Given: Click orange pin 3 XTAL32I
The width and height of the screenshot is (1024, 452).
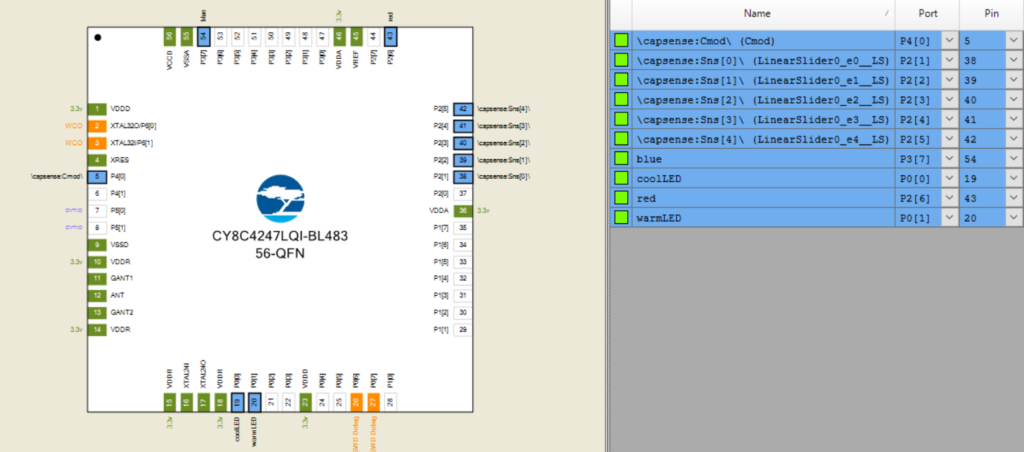Looking at the screenshot, I should coord(97,142).
